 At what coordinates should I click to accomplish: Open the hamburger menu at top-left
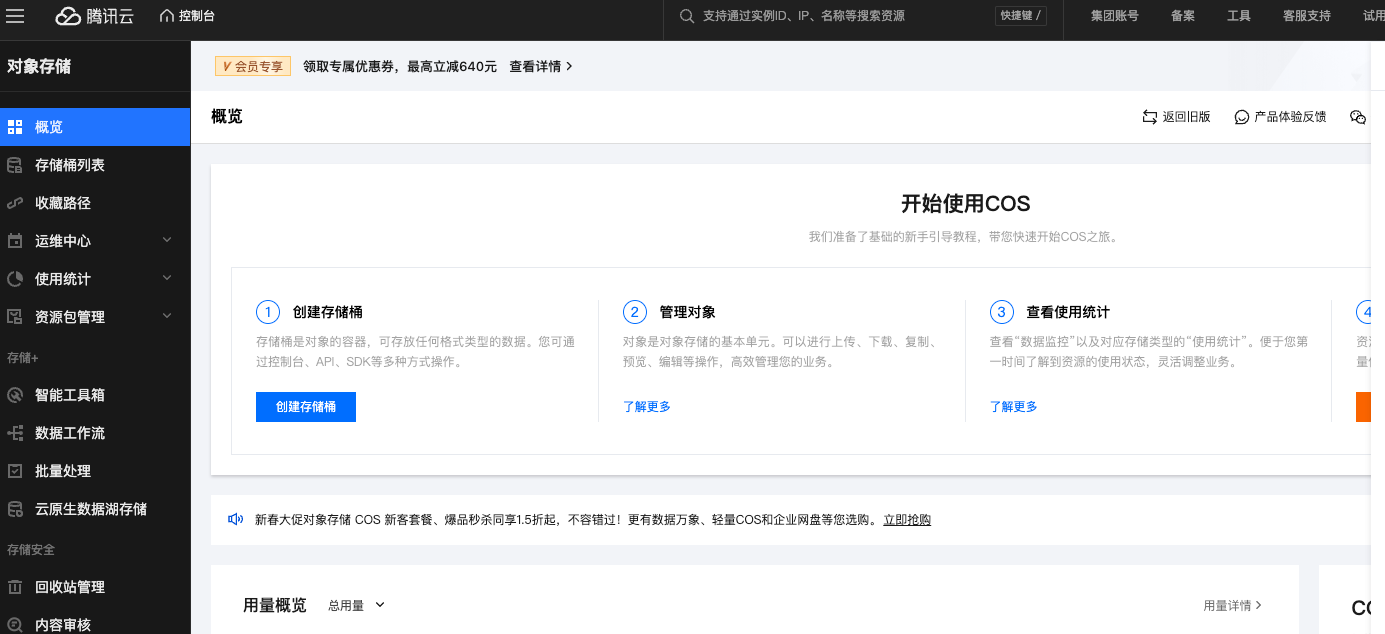[x=16, y=16]
